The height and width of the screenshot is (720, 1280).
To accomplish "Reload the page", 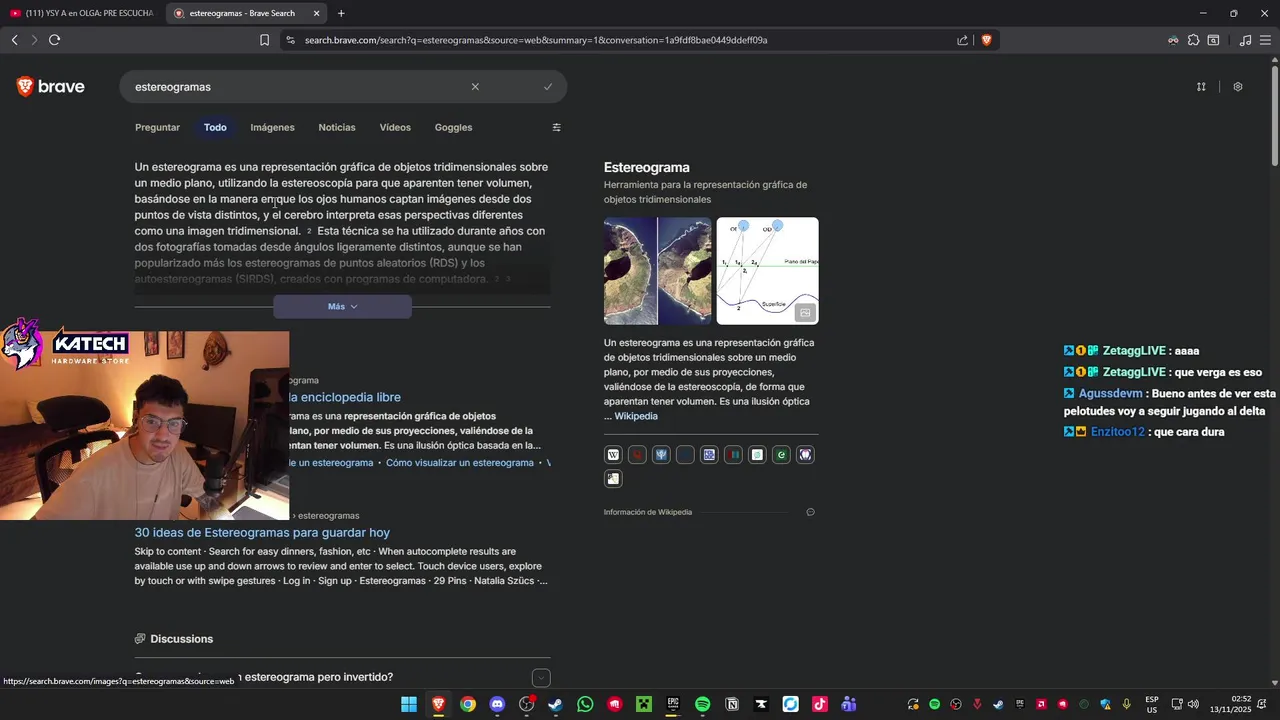I will coord(54,40).
